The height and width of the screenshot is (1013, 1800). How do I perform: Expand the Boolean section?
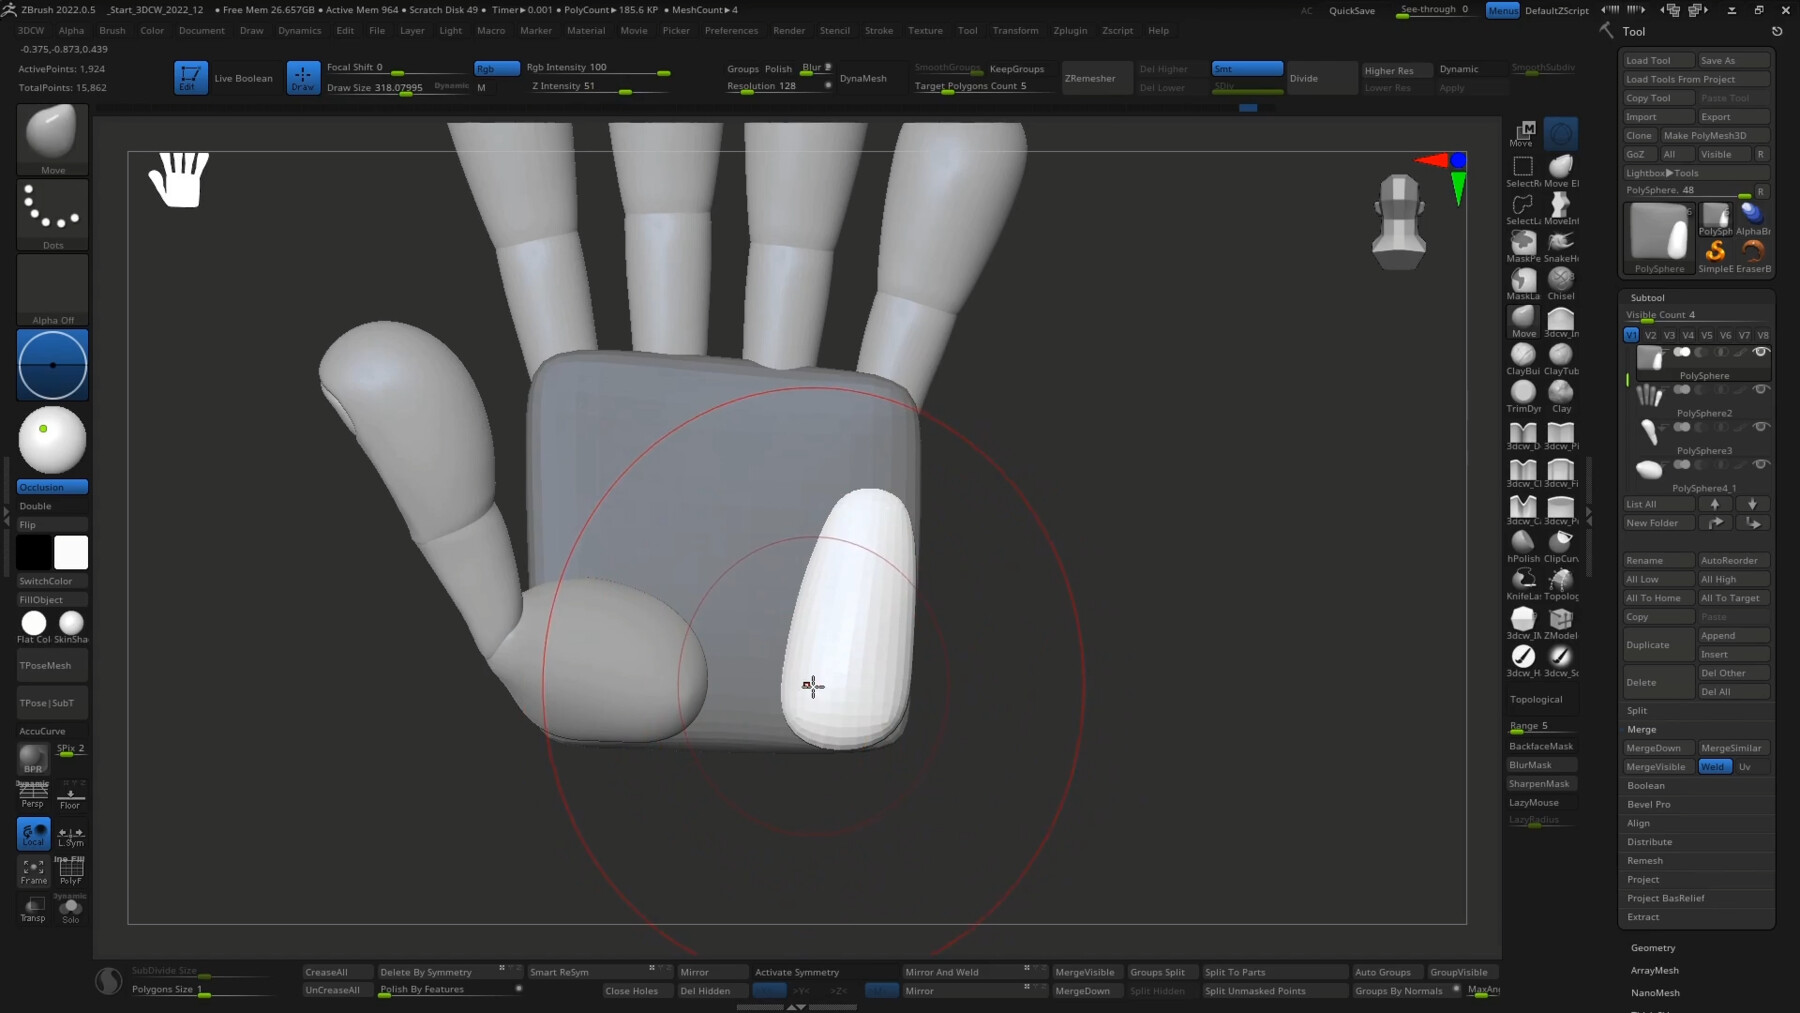click(x=1645, y=785)
